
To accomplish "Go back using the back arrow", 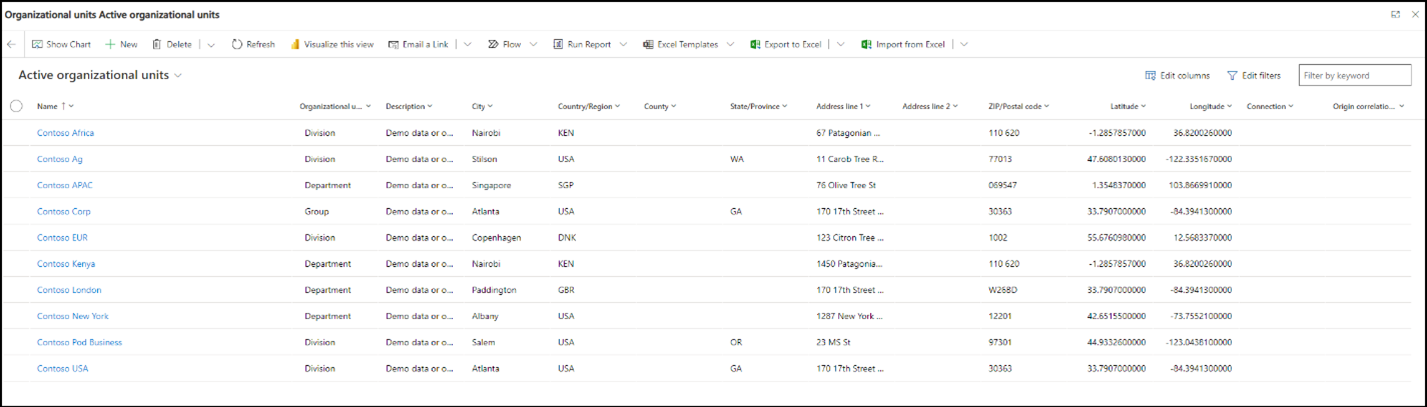I will (11, 44).
